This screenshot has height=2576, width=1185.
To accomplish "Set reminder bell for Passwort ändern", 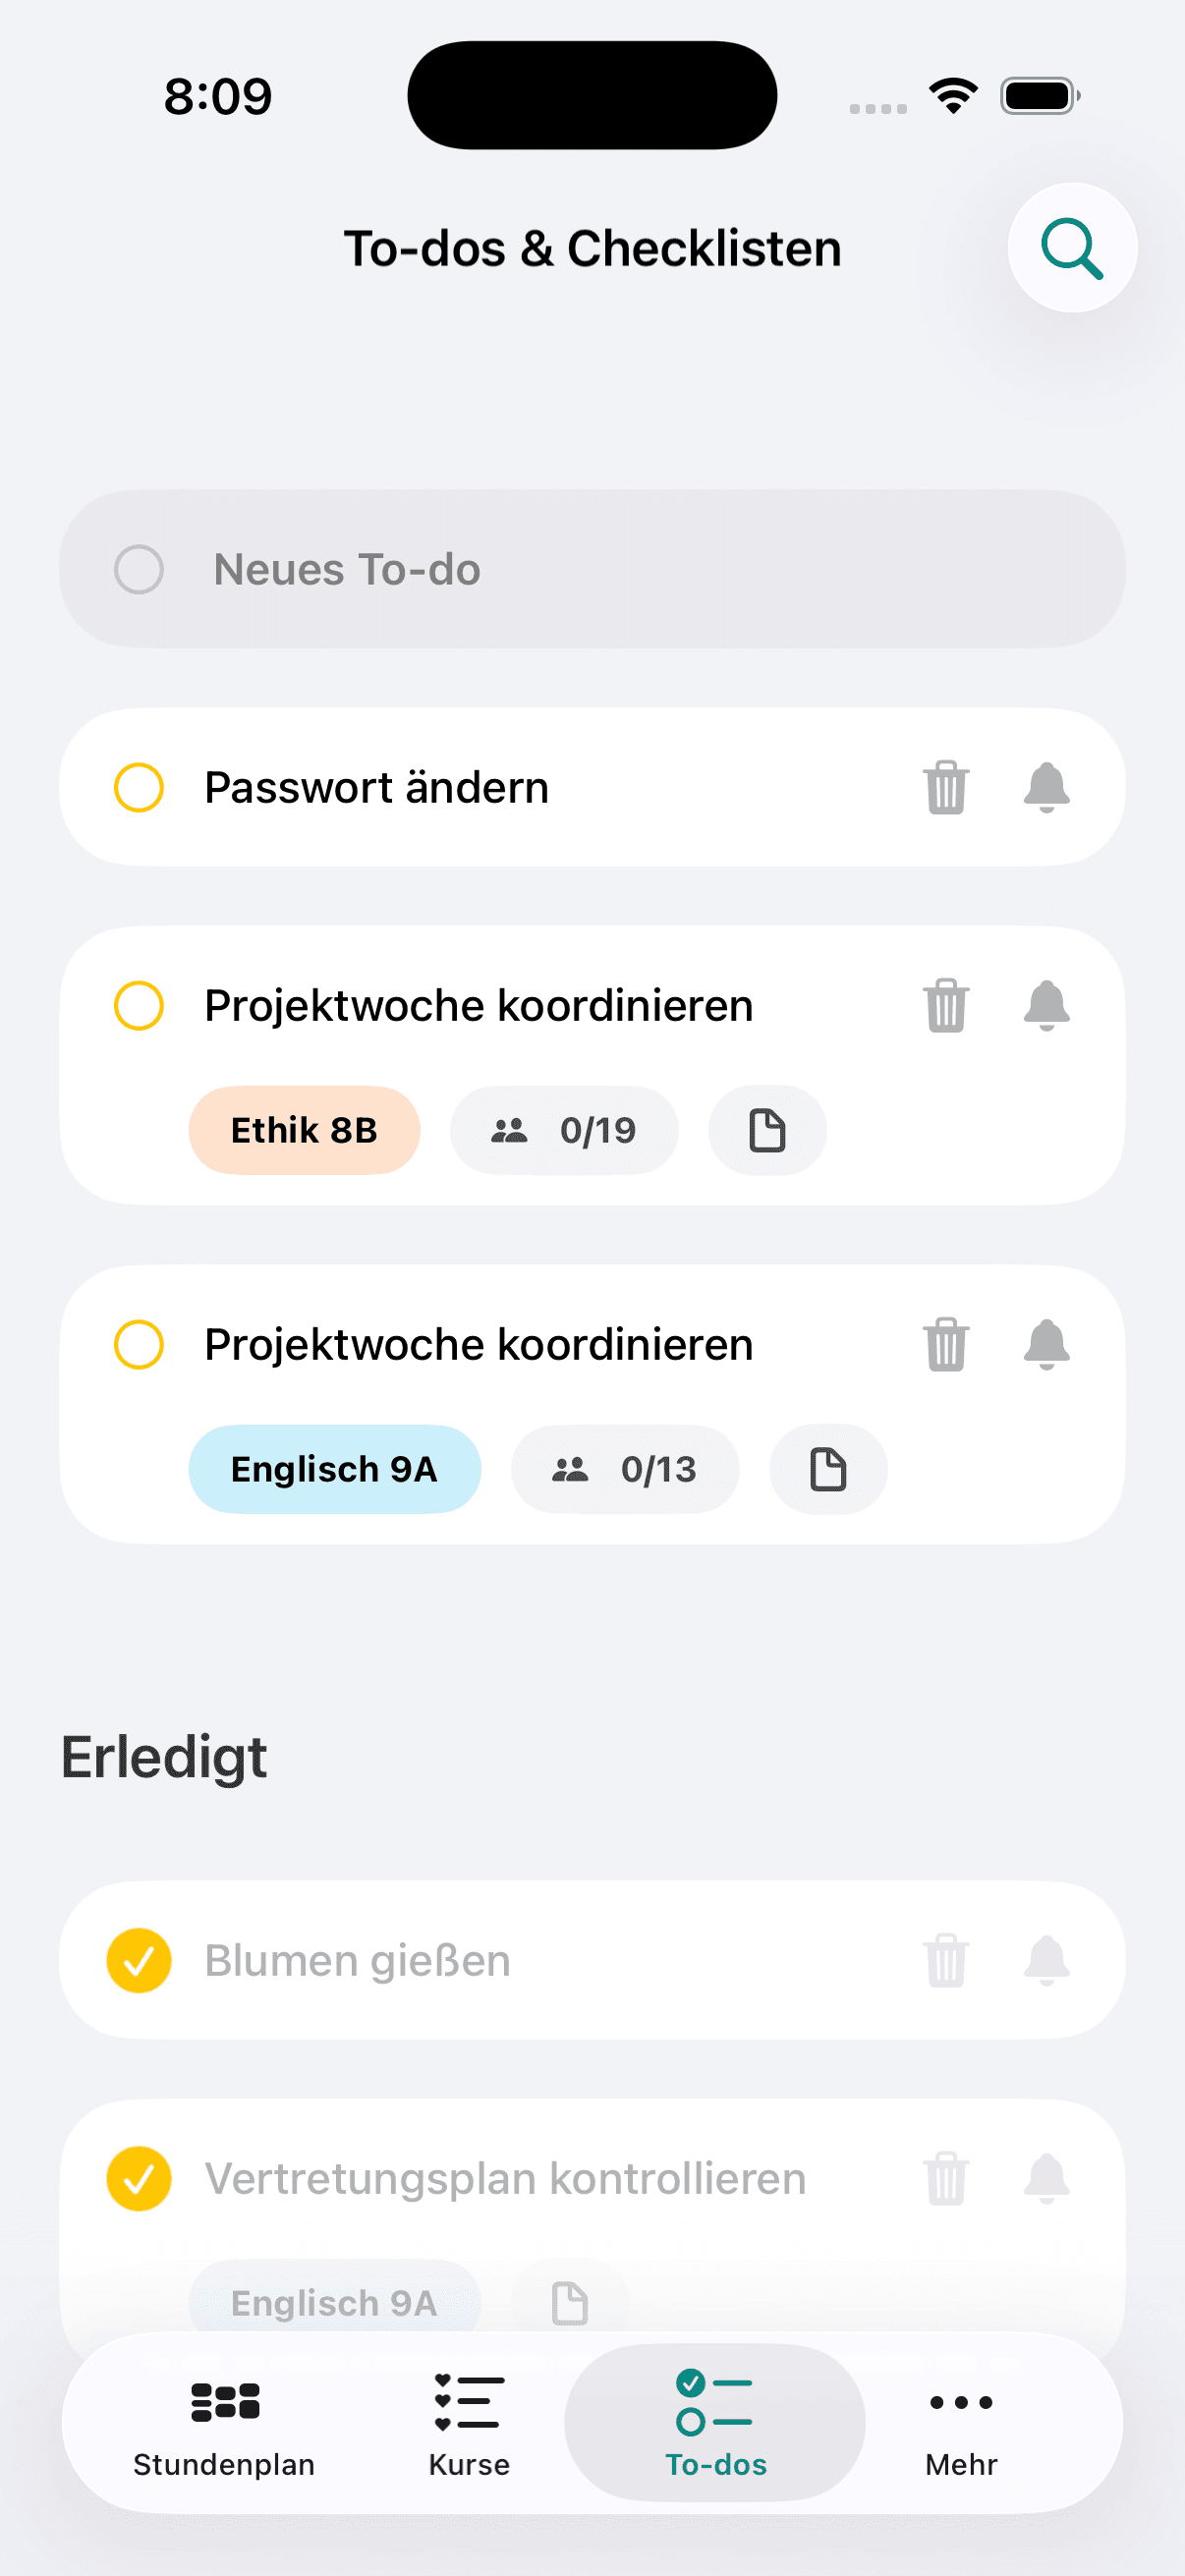I will click(1046, 788).
